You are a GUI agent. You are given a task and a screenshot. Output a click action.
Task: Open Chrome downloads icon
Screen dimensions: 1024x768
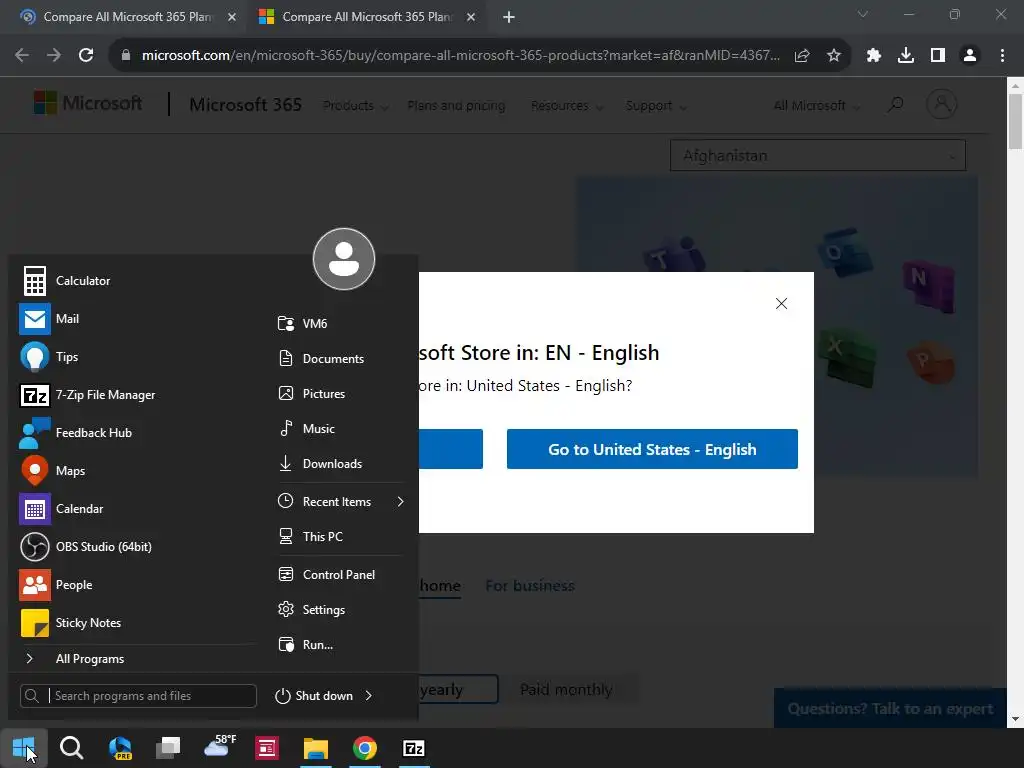pyautogui.click(x=906, y=56)
